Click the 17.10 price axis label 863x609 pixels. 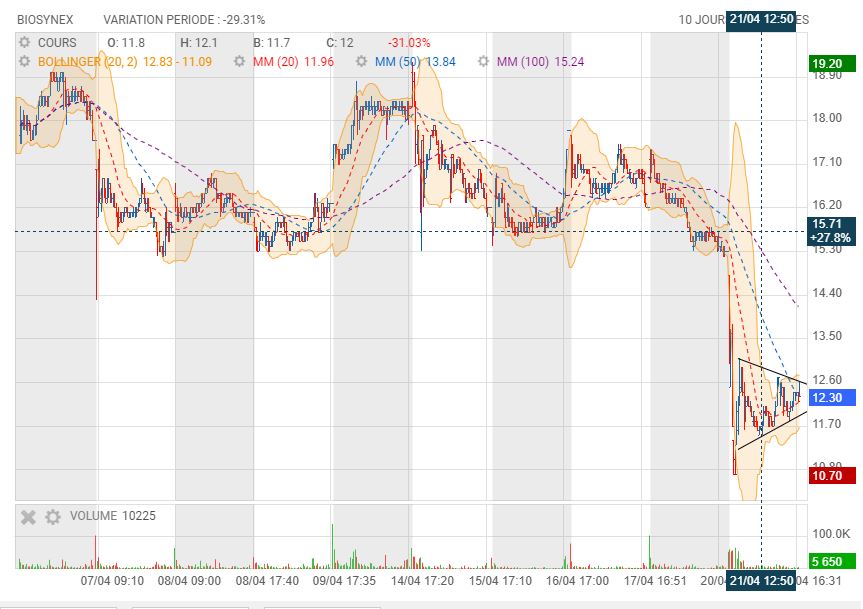pos(827,162)
